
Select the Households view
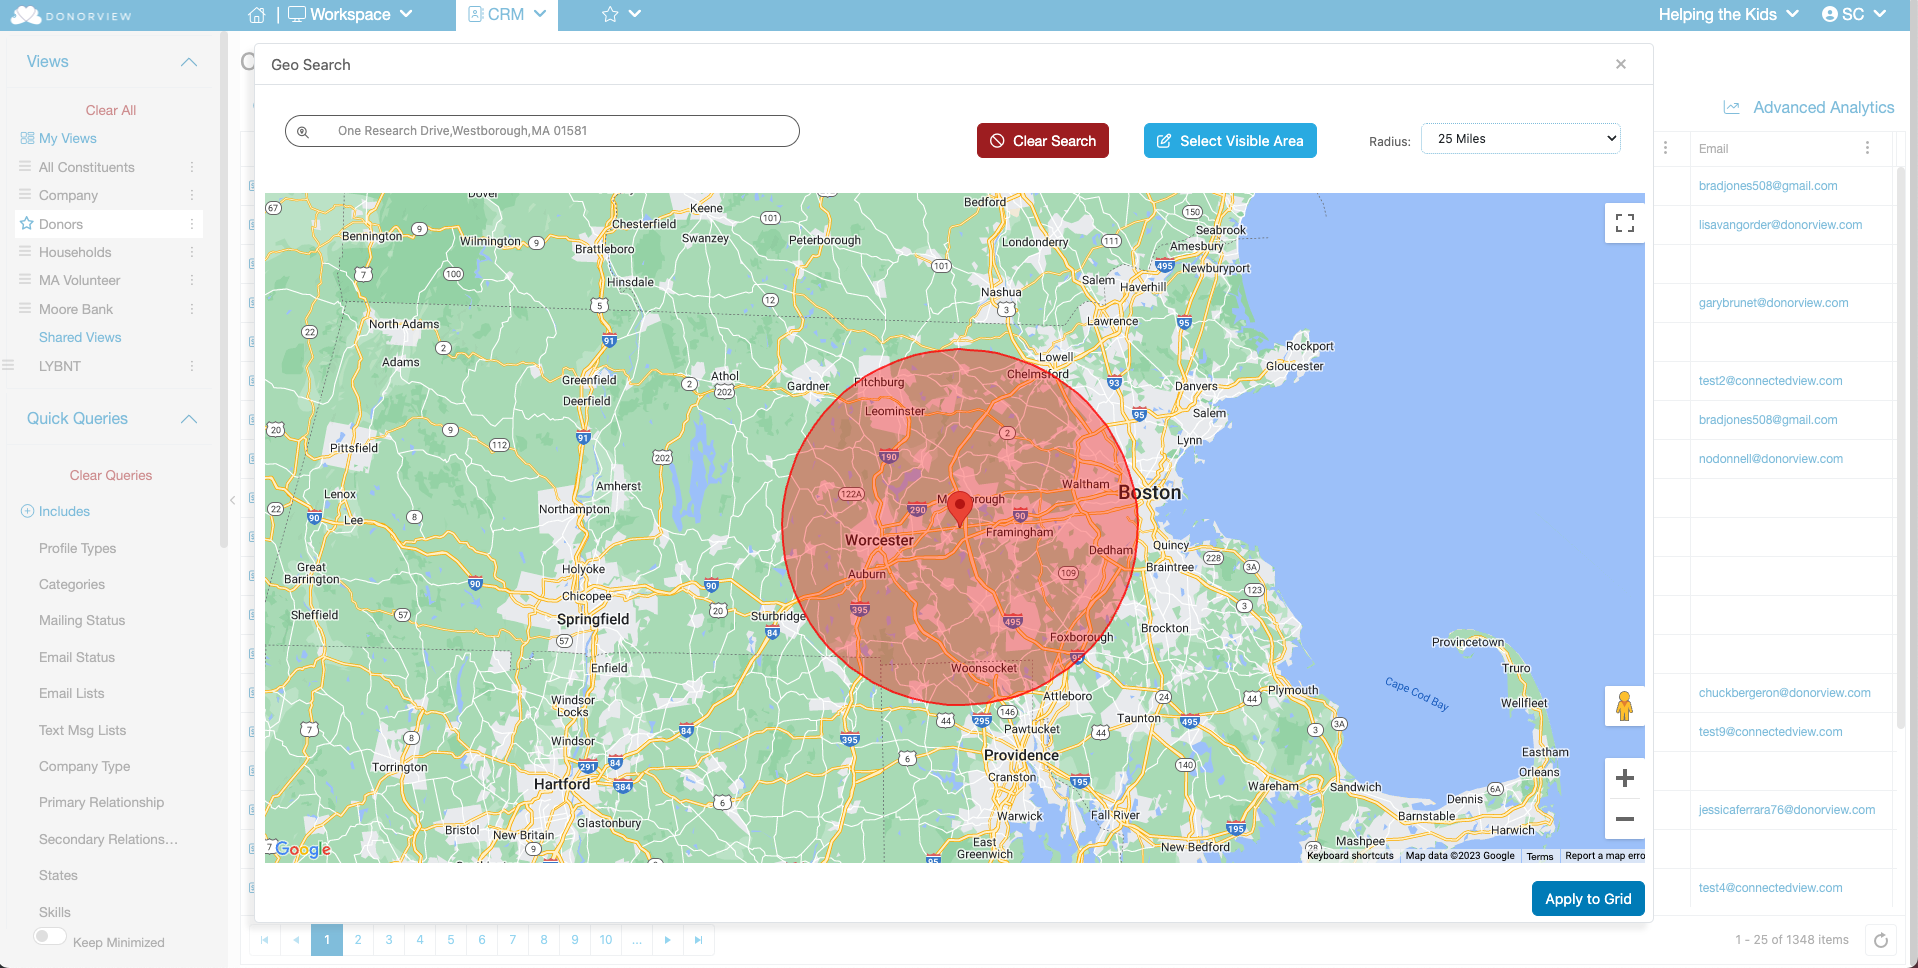point(75,252)
